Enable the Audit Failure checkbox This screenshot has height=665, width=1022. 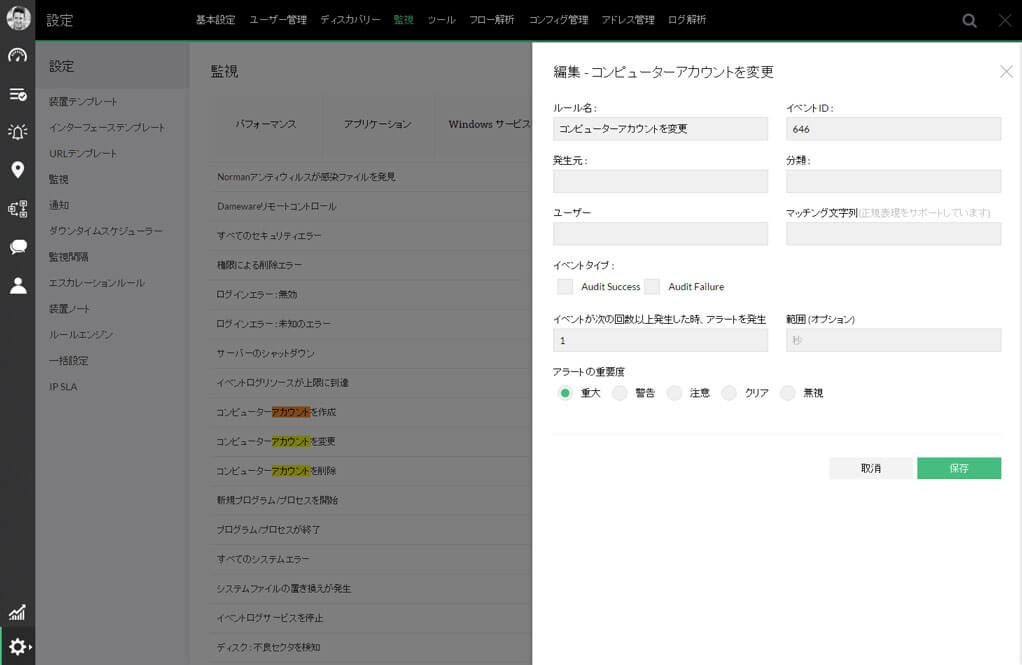coord(652,287)
